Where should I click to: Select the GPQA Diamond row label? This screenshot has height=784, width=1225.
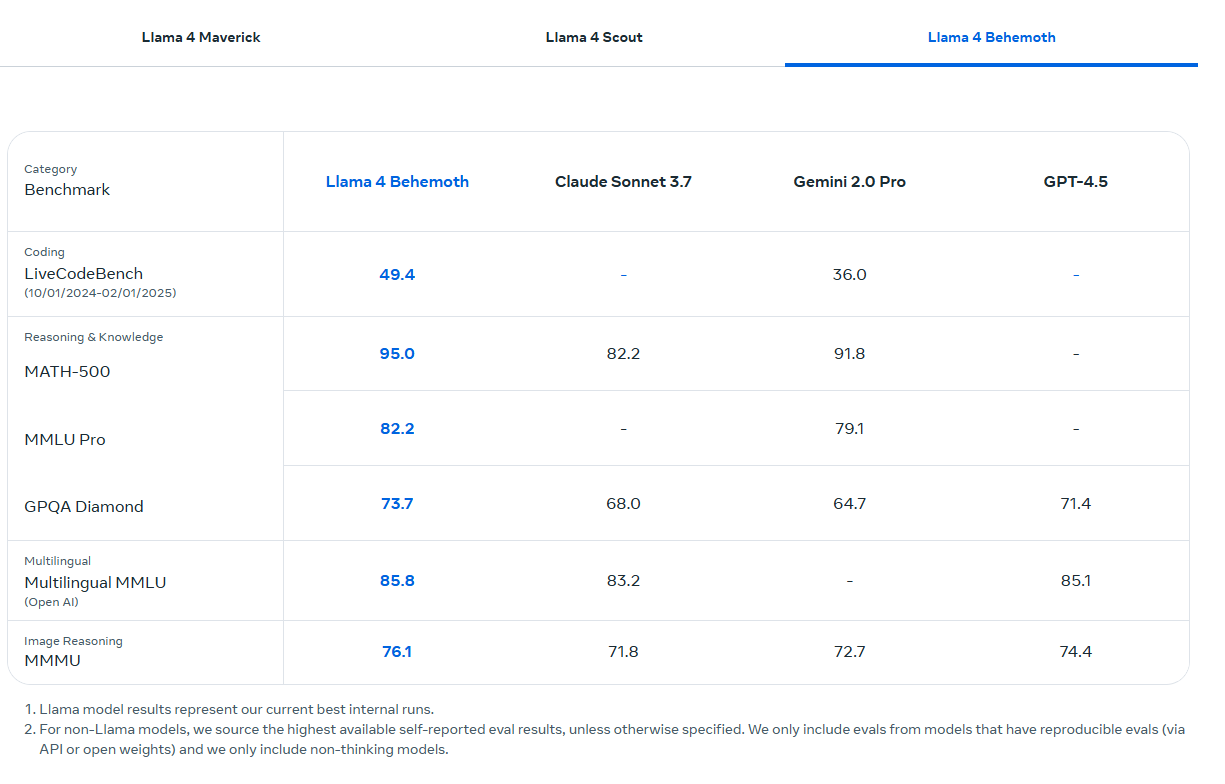84,507
